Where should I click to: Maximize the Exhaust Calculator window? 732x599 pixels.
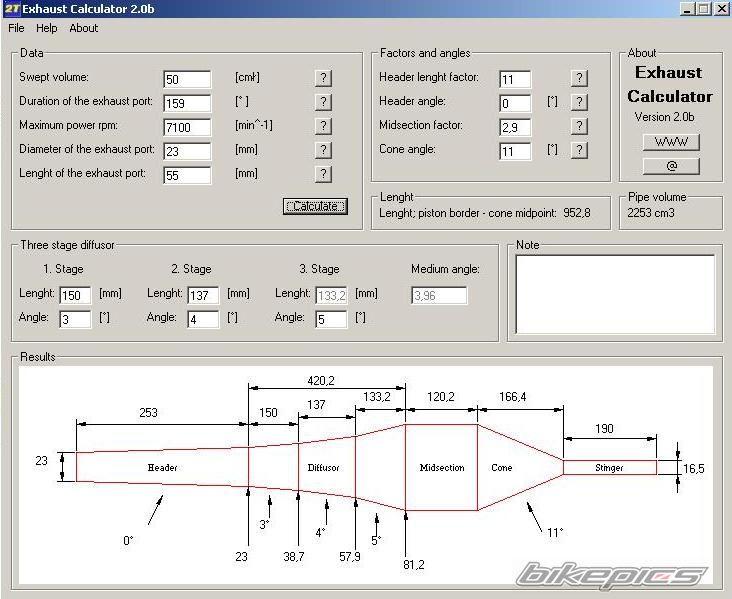tap(704, 9)
